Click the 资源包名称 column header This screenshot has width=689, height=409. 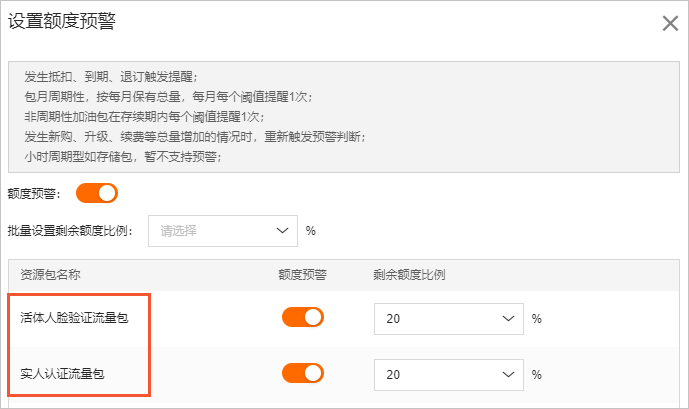coord(50,275)
